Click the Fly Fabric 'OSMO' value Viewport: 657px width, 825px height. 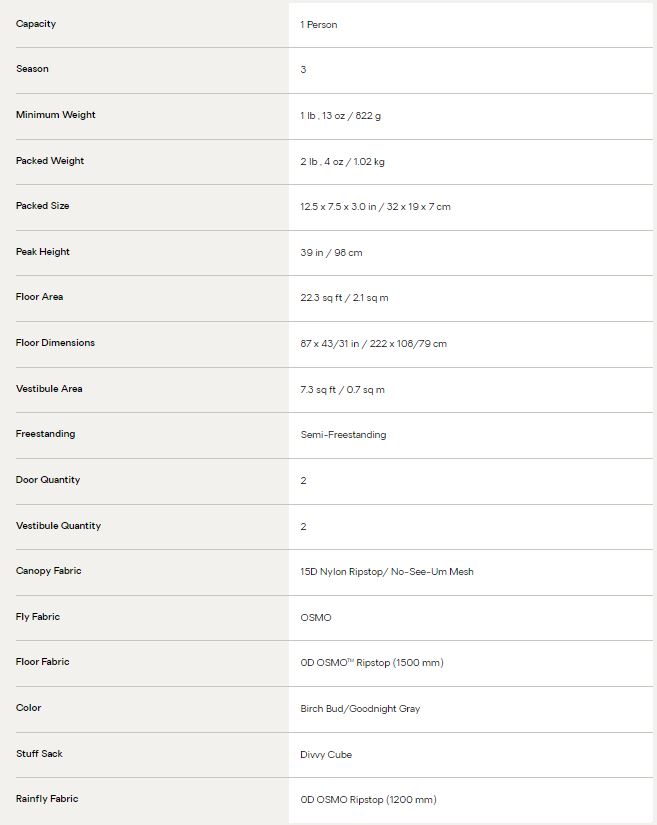click(x=316, y=618)
